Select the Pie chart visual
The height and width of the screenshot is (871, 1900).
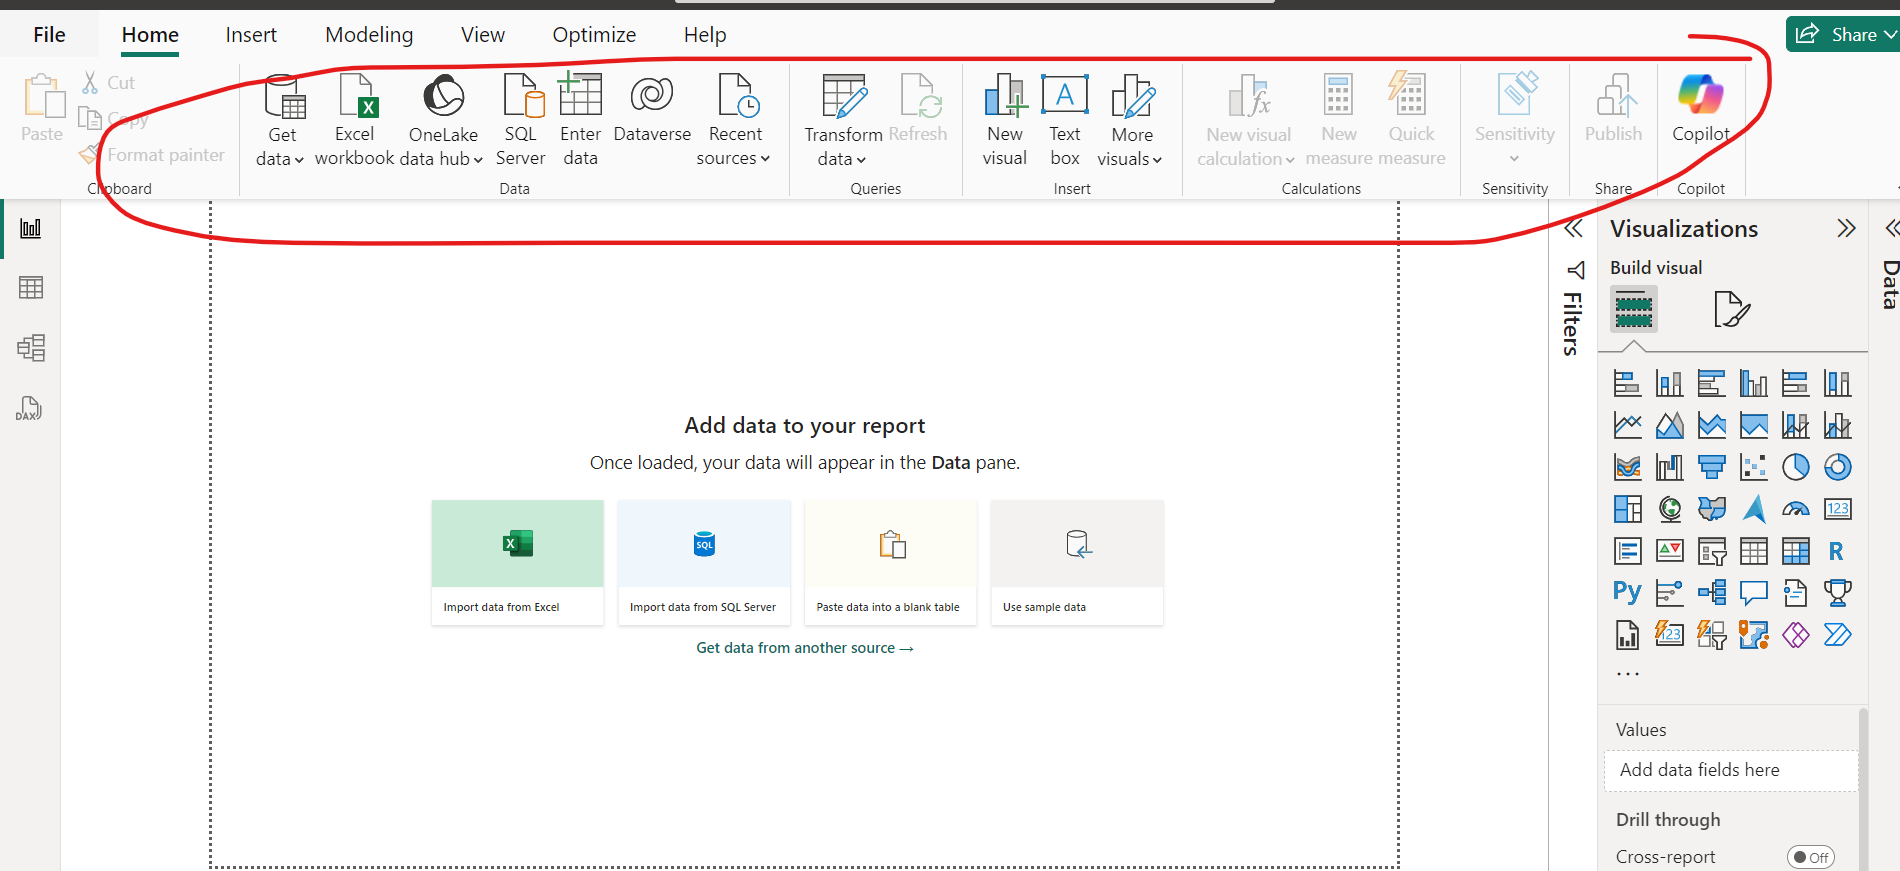pos(1796,467)
